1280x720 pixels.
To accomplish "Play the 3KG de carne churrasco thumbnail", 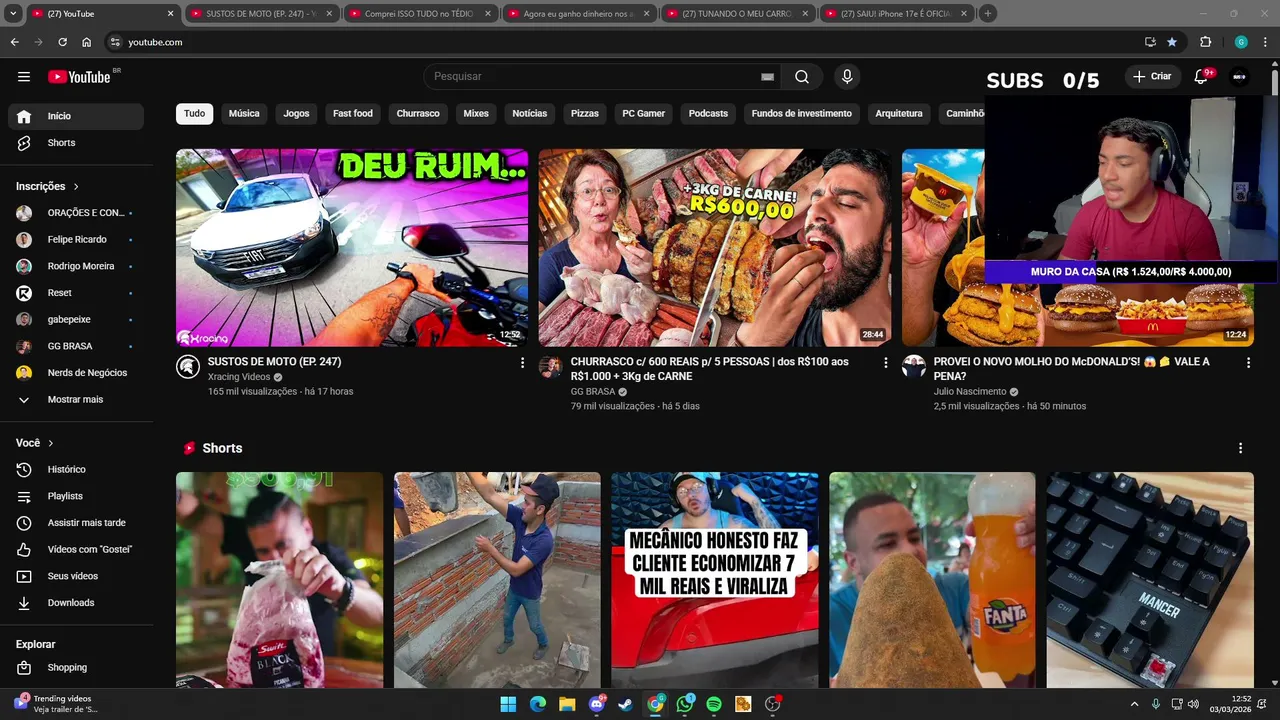I will (x=714, y=248).
